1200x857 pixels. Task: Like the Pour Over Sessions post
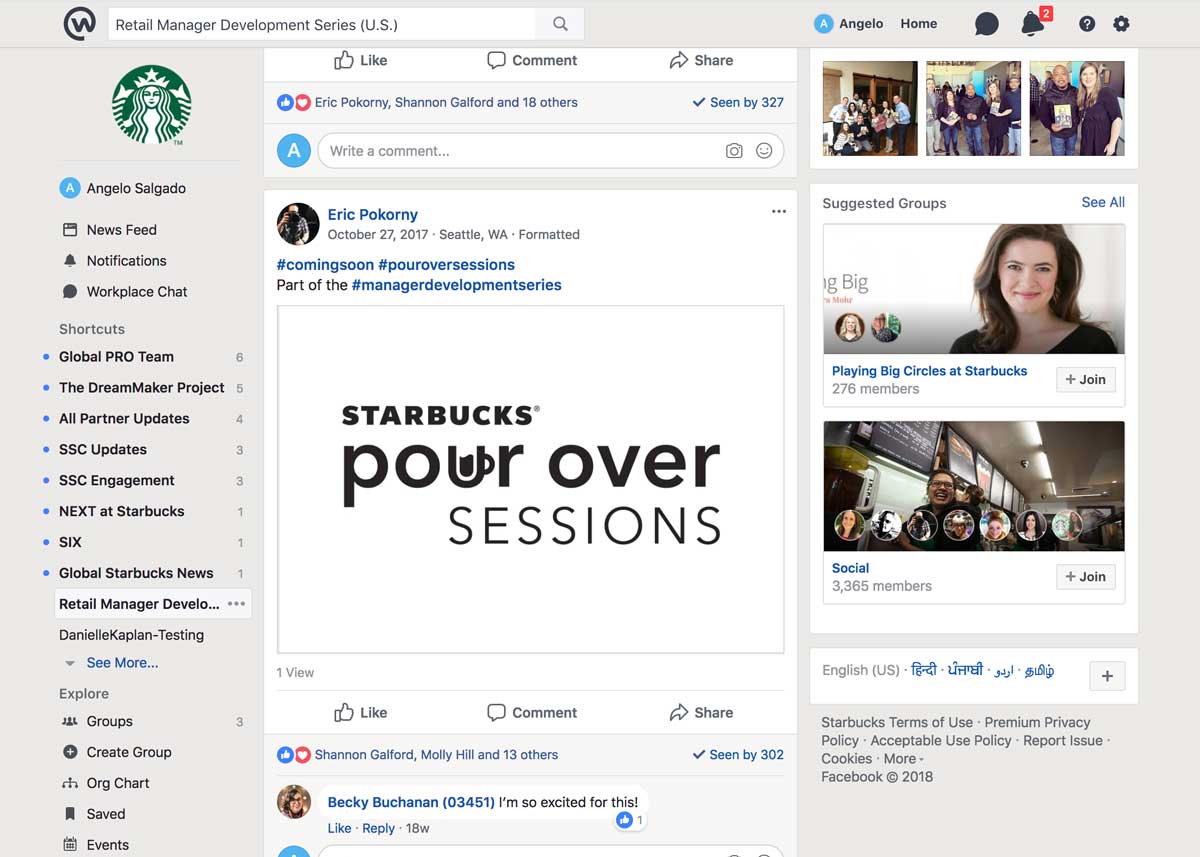(x=360, y=712)
